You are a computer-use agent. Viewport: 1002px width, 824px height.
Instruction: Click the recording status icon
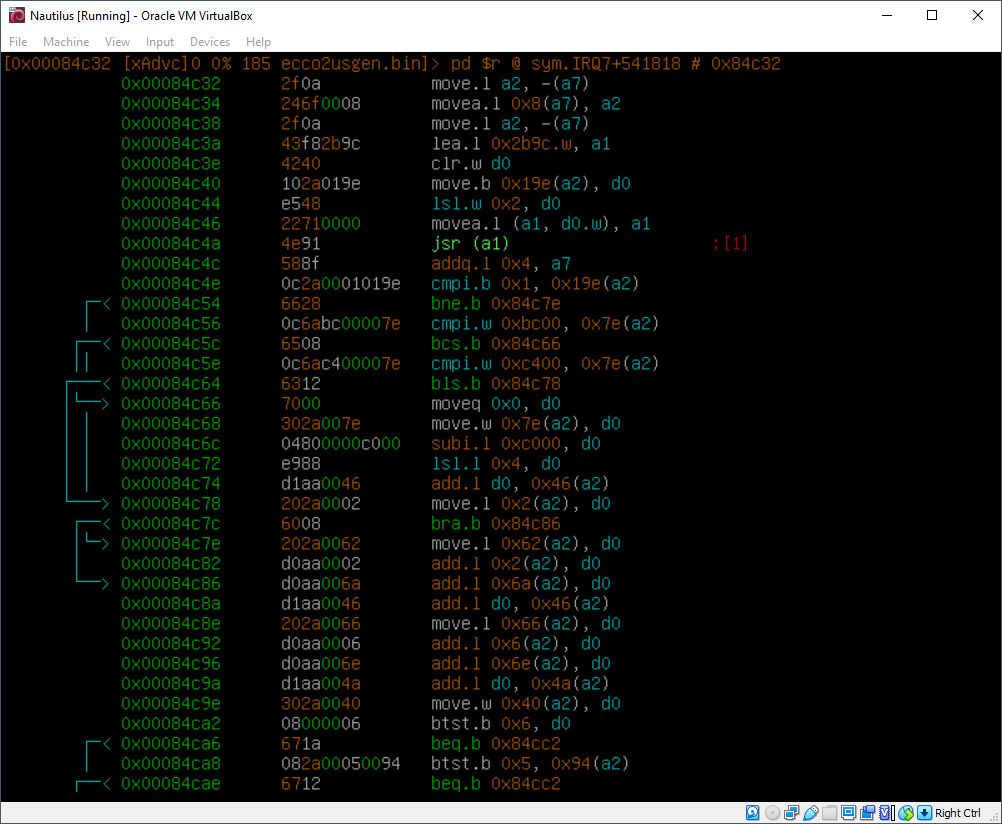point(867,813)
